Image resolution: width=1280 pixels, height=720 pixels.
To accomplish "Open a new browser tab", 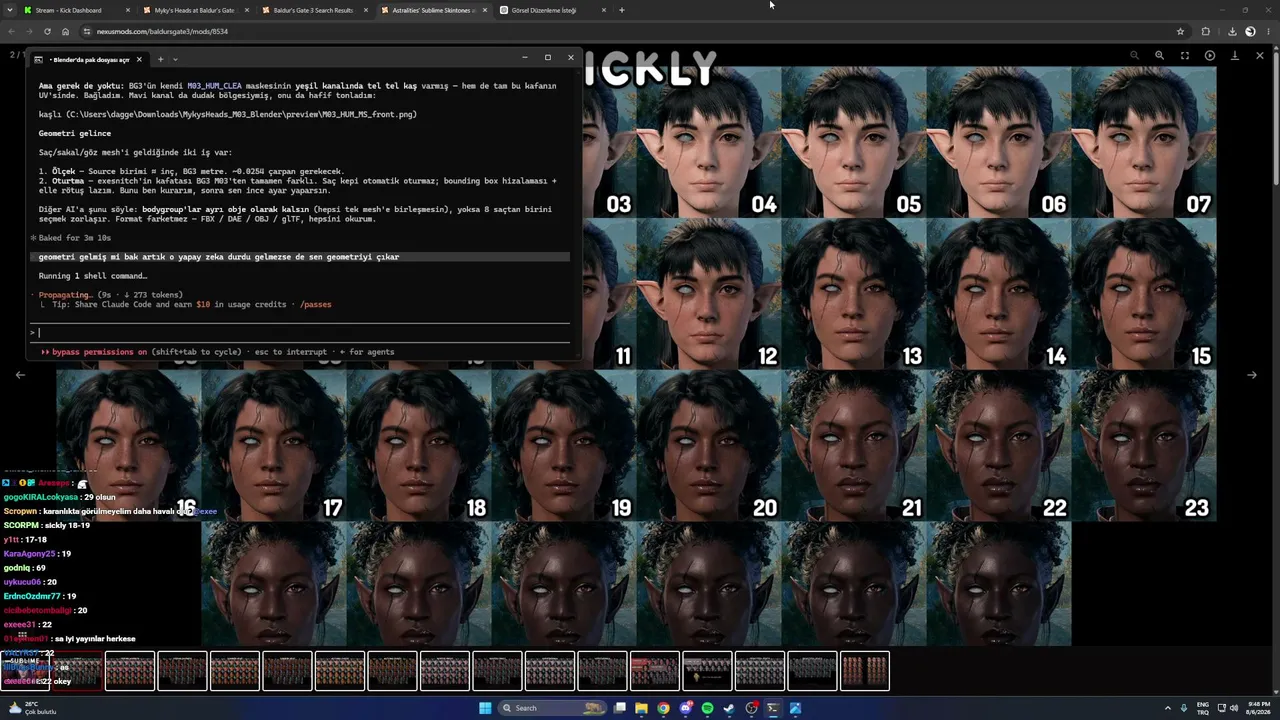I will [621, 10].
